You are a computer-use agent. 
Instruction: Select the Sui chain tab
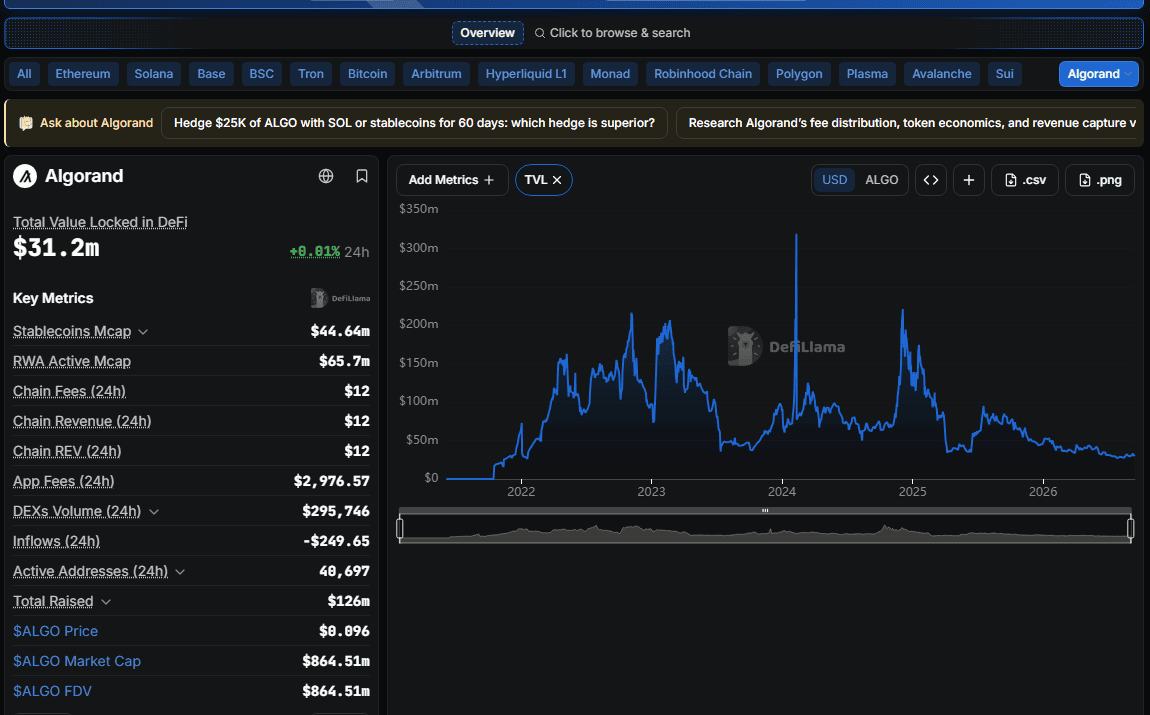point(1005,74)
